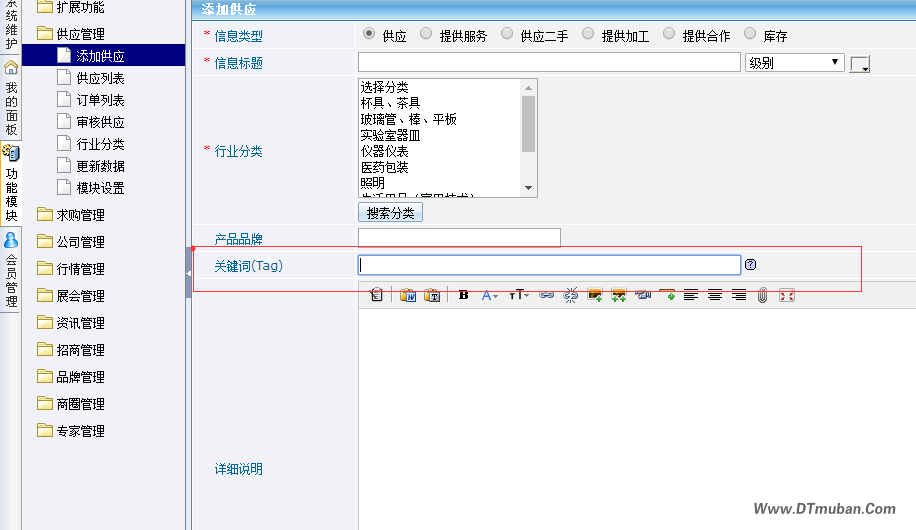Screen dimensions: 916x530
Task: Click the Bold icon in editor toolbar
Action: tap(463, 295)
